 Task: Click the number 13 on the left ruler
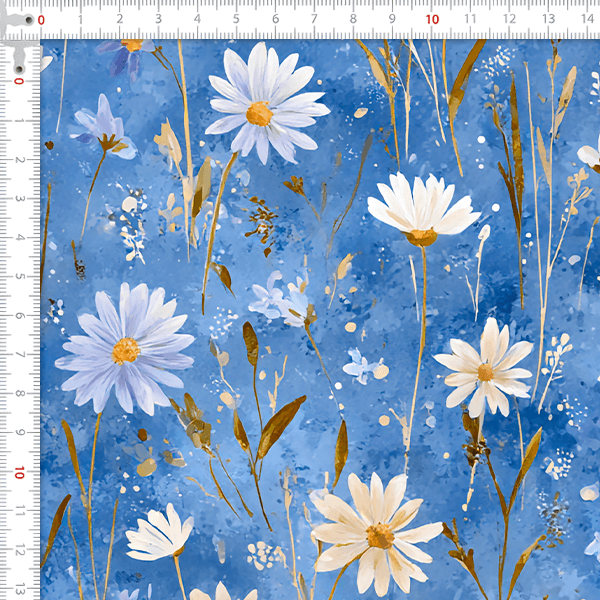pyautogui.click(x=19, y=589)
